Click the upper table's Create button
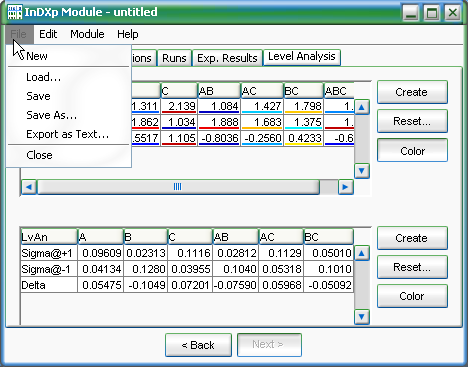This screenshot has width=468, height=367. click(412, 92)
